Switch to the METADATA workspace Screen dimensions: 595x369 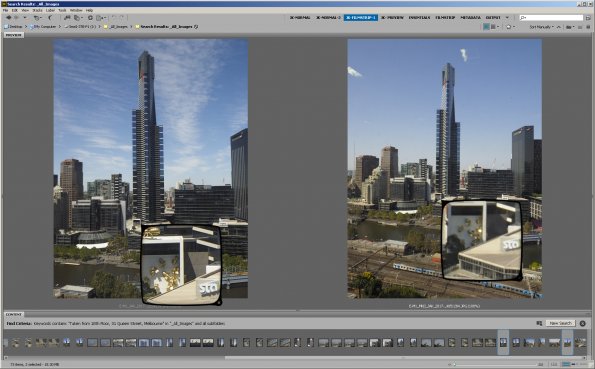(x=471, y=17)
